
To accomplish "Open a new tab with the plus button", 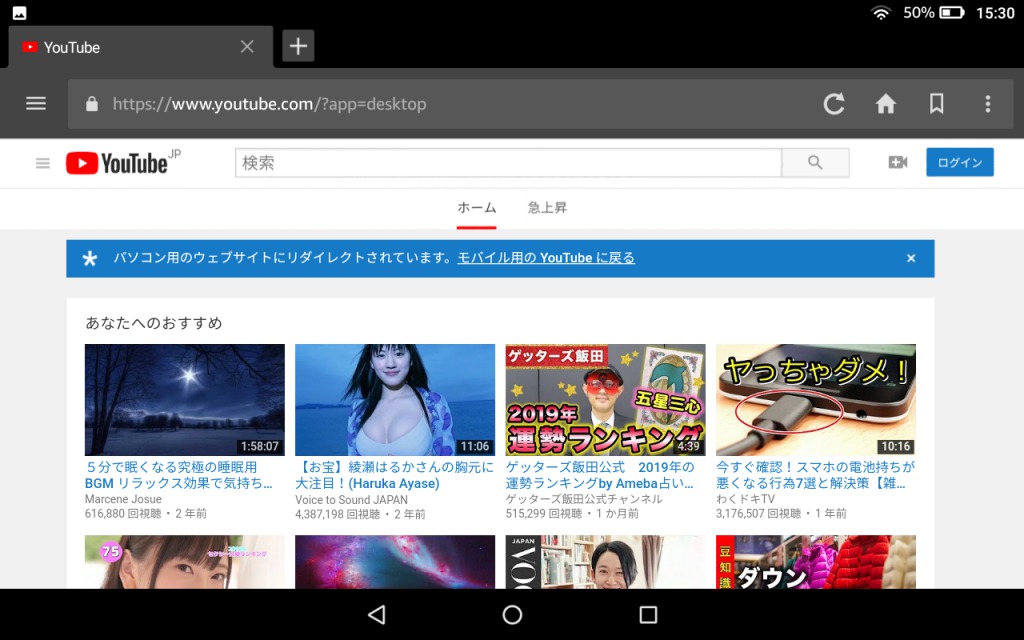I will pos(298,46).
